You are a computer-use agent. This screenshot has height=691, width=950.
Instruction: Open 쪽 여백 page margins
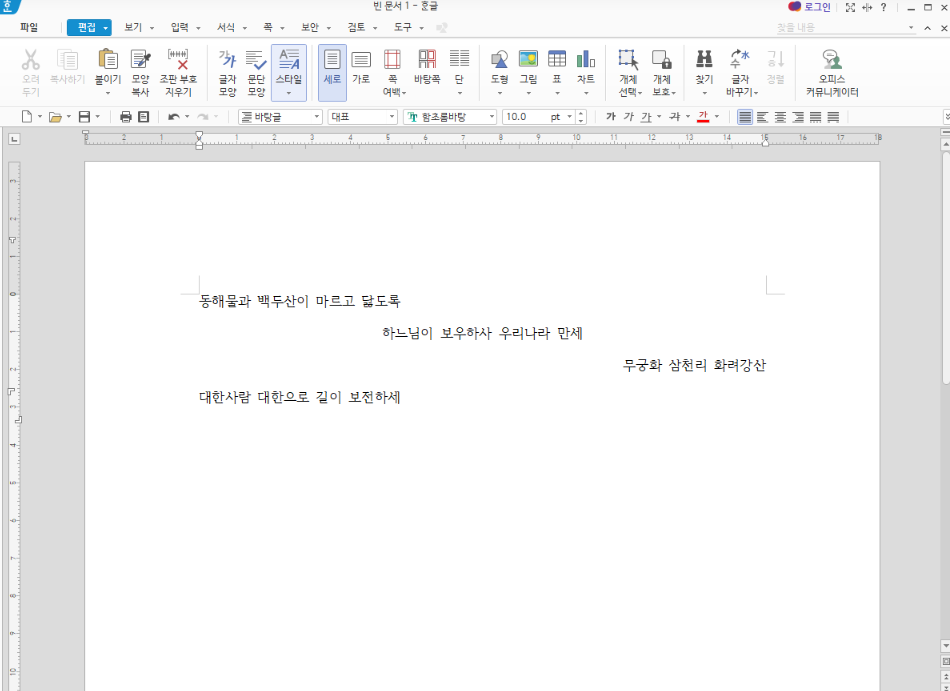point(393,73)
